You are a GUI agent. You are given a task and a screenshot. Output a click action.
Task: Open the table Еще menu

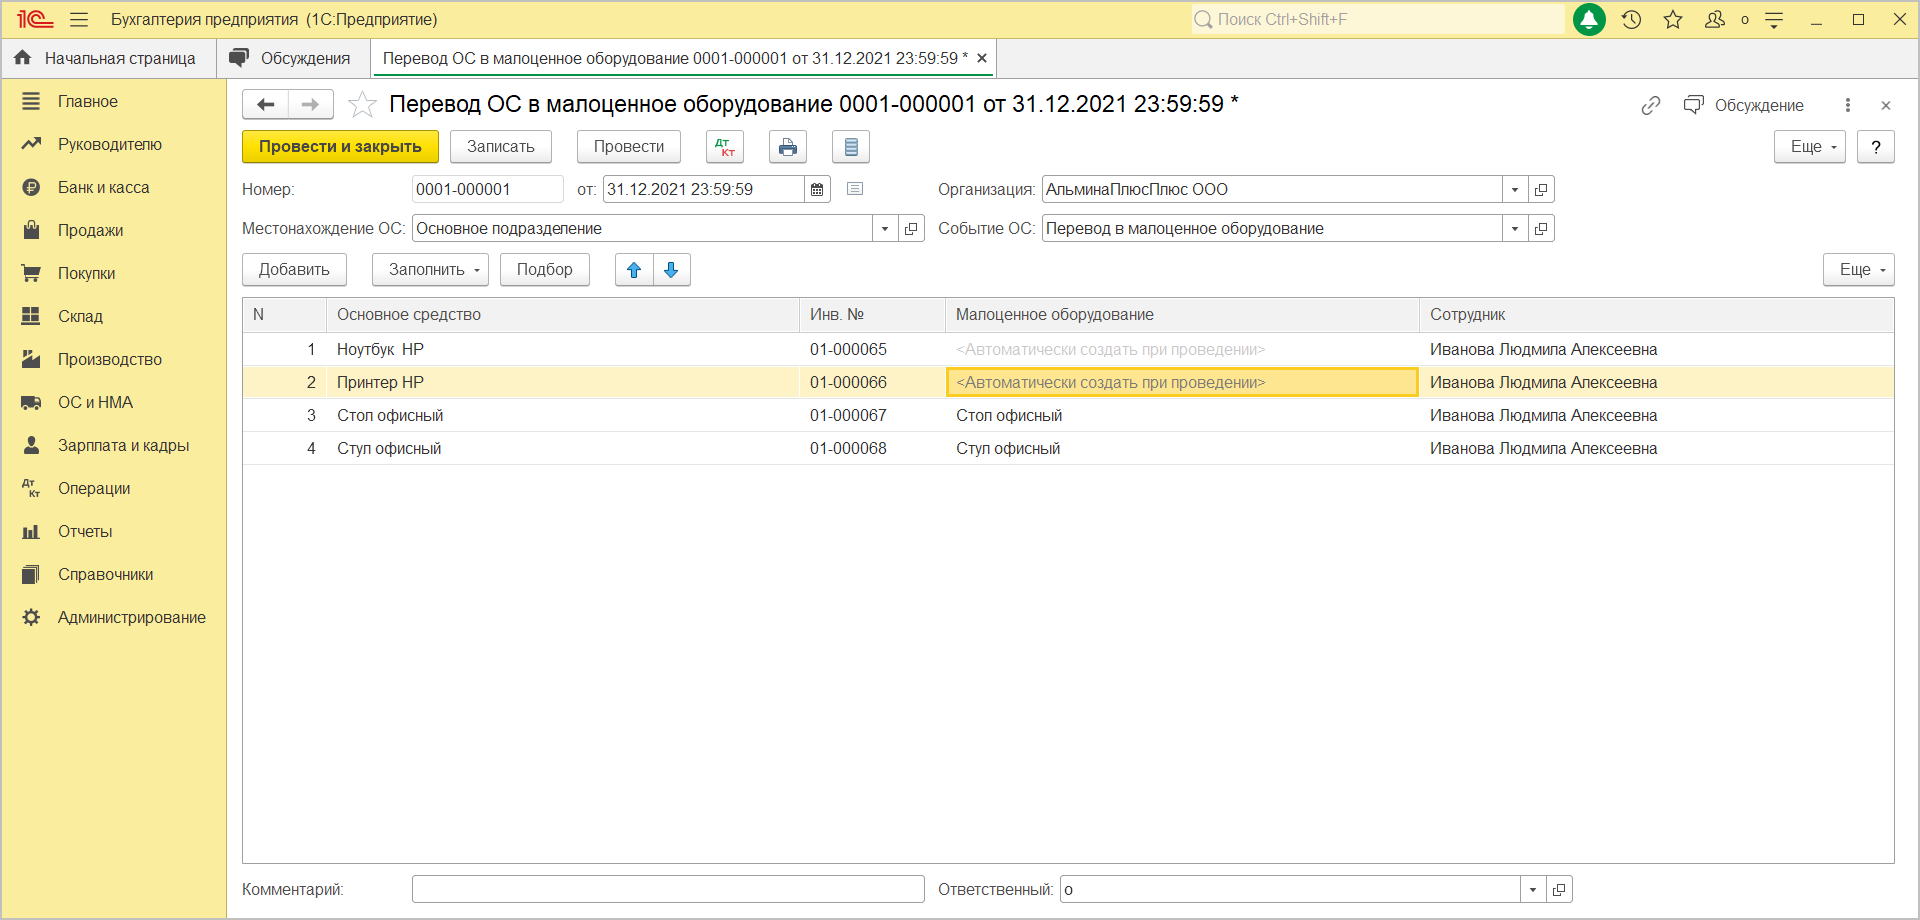point(1859,270)
